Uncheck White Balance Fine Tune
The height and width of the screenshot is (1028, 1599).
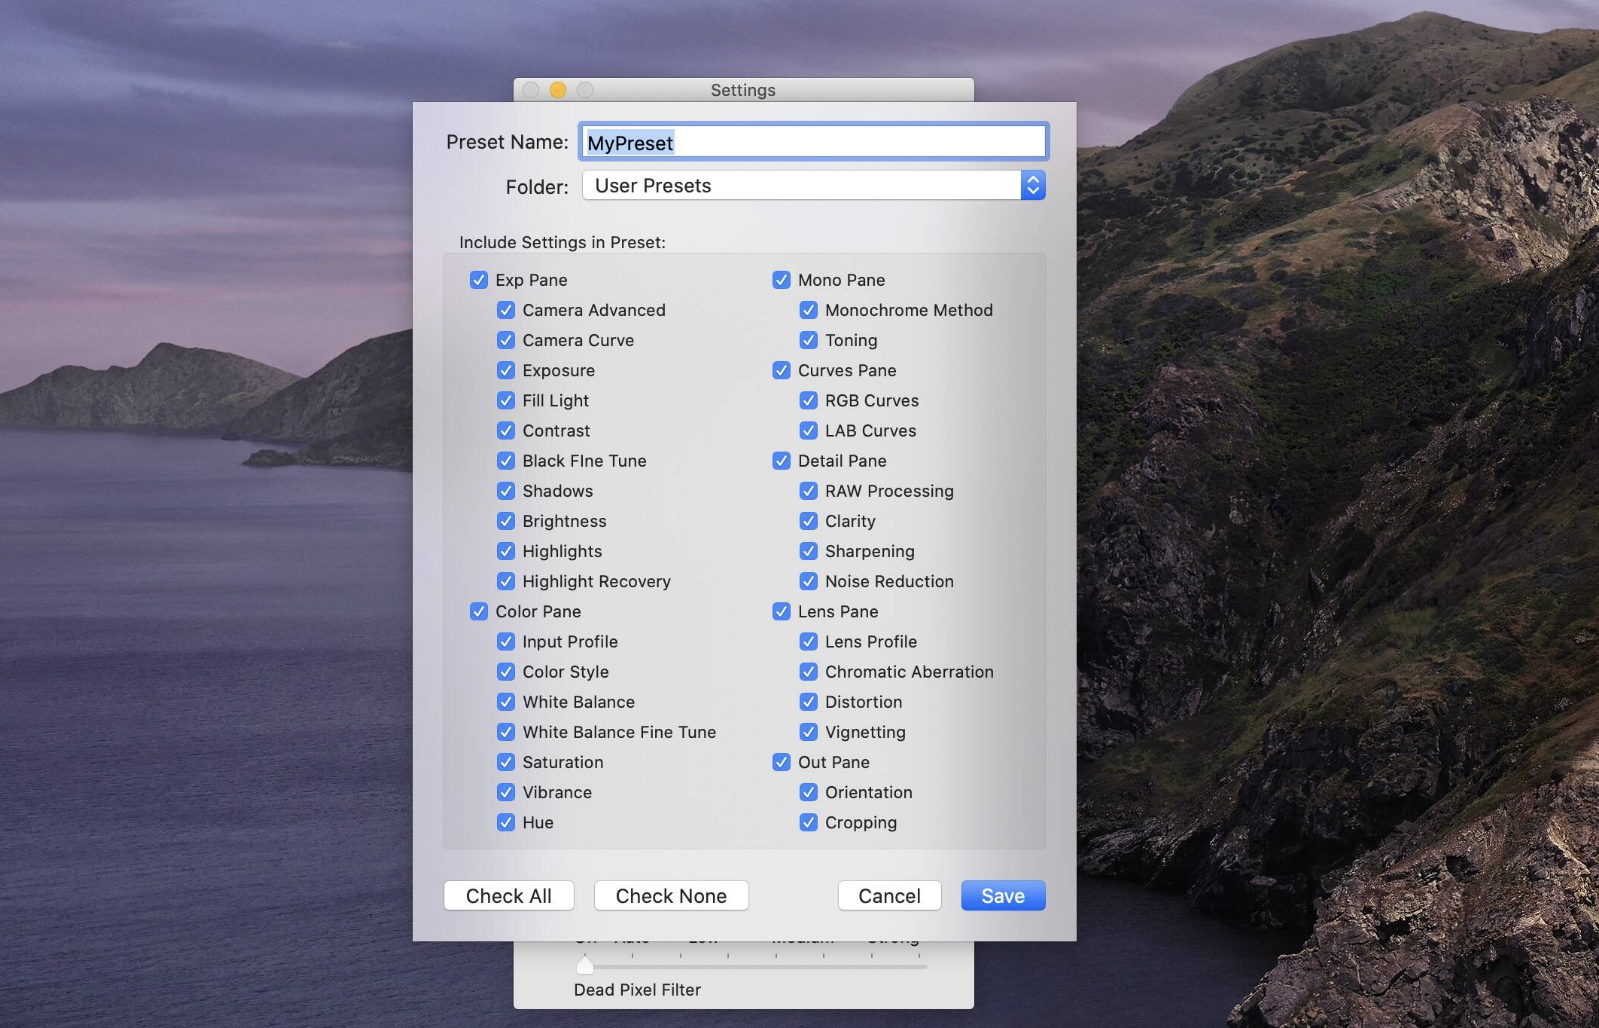click(x=506, y=732)
